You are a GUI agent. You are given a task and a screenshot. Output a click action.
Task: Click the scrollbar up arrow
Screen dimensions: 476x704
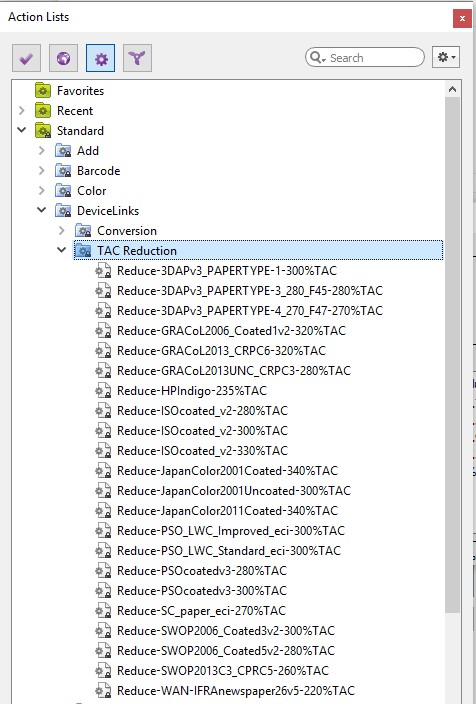[x=452, y=89]
